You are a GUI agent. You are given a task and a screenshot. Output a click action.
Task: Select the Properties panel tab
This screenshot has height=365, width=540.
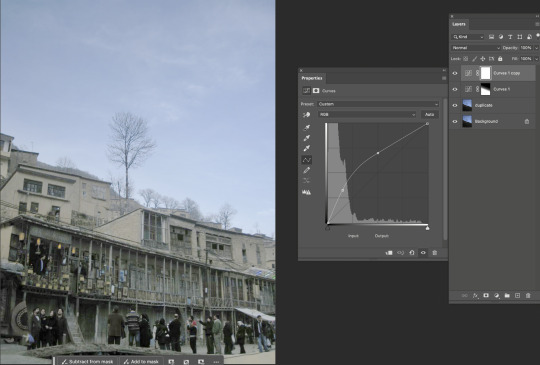point(312,78)
